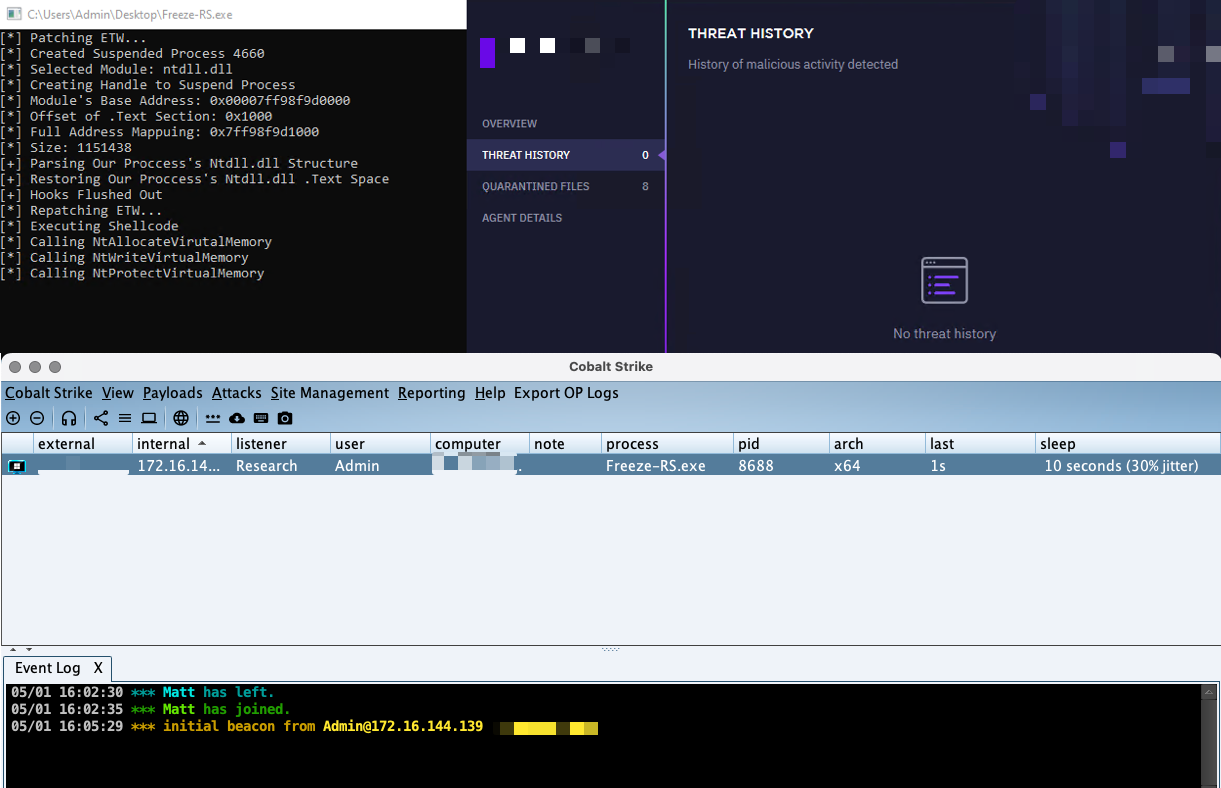
Task: Click the pane split collapse arrows above Event Log
Action: [x=19, y=650]
